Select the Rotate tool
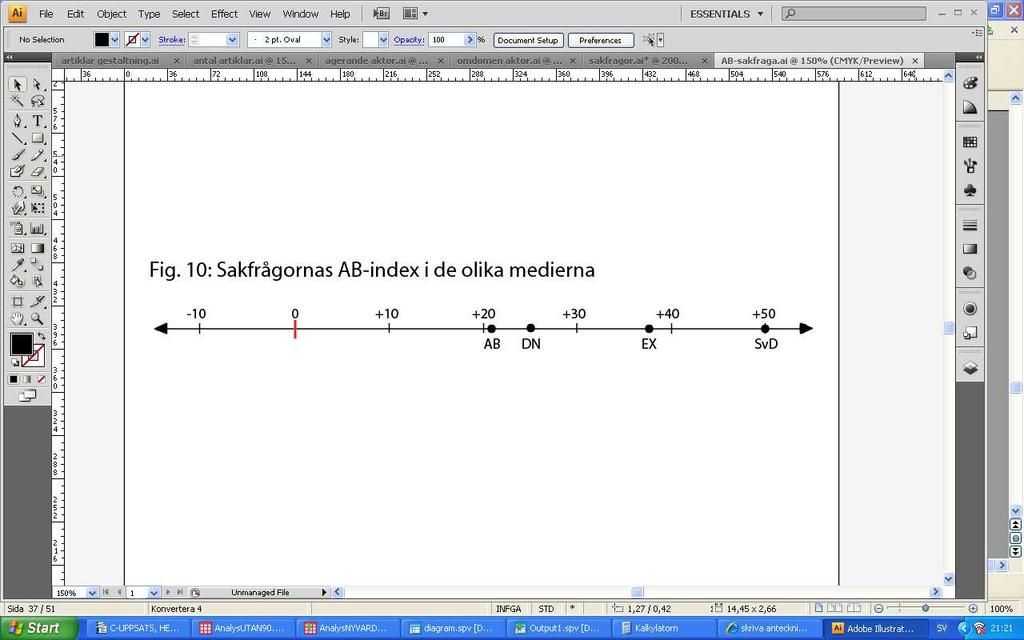The image size is (1024, 640). pyautogui.click(x=18, y=191)
